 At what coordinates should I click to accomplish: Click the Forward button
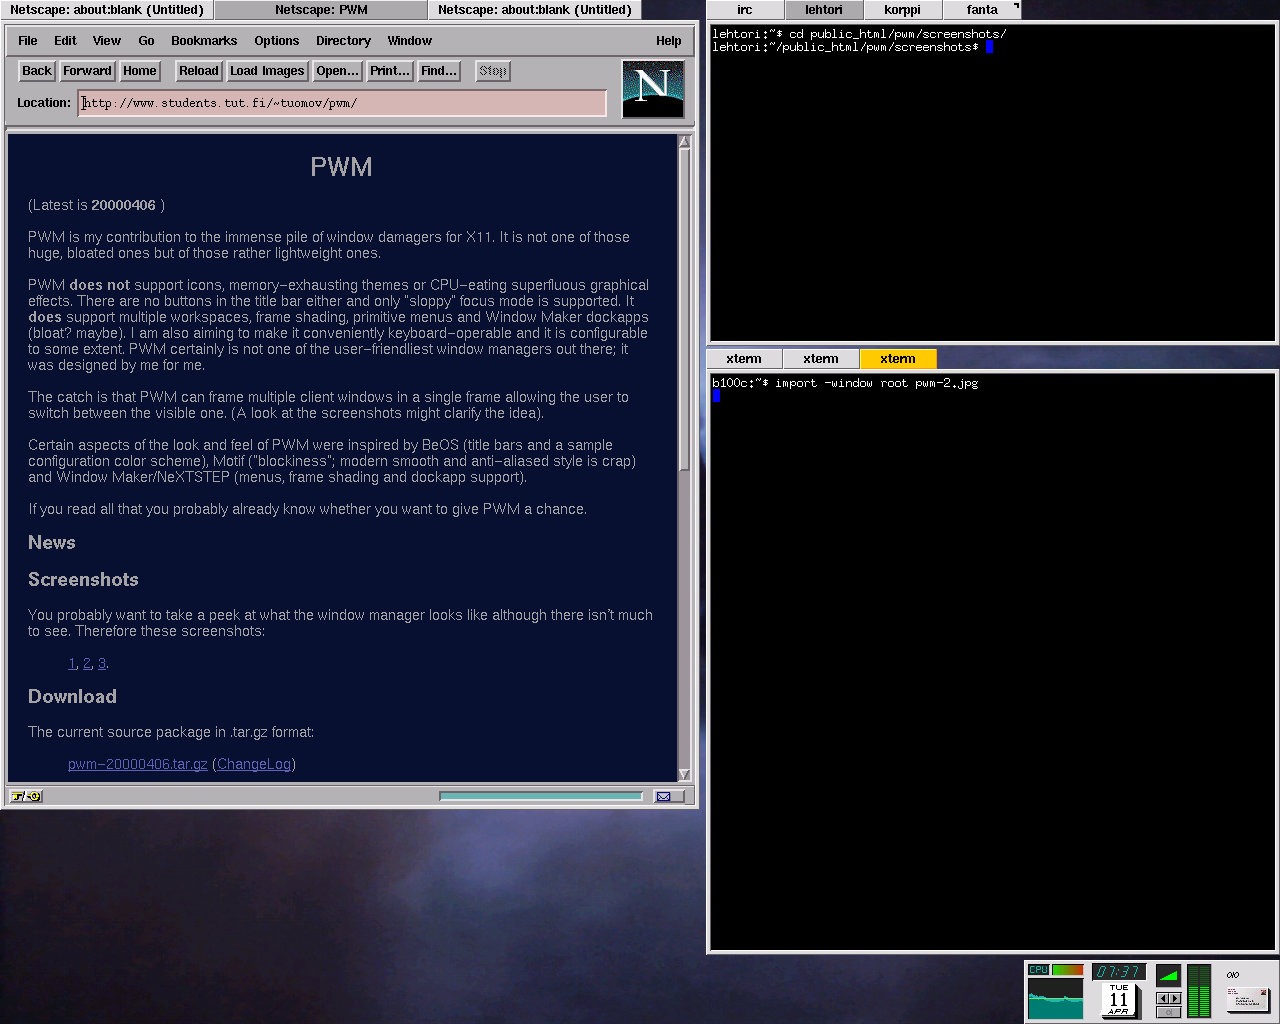[87, 71]
